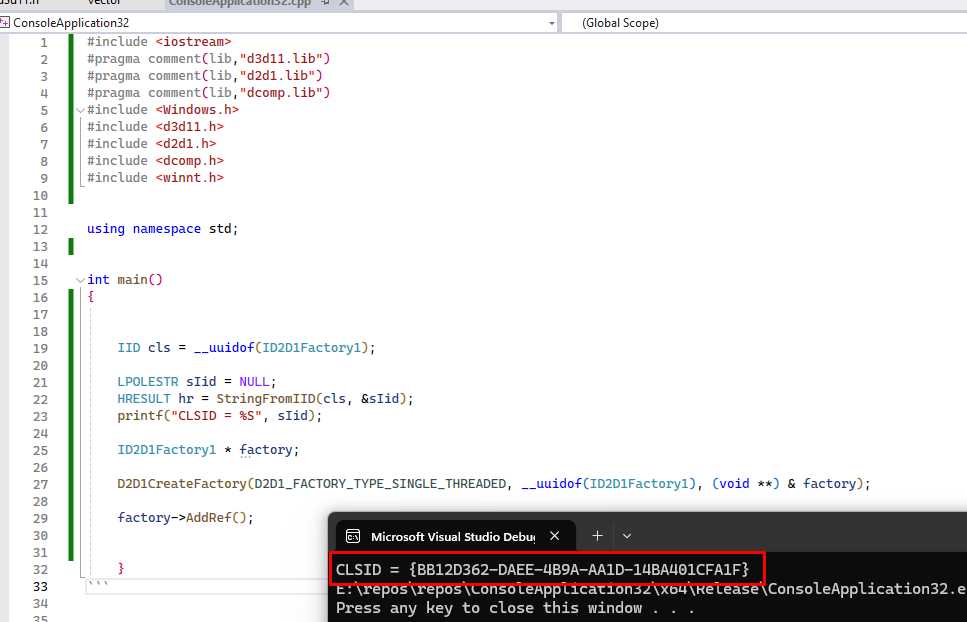The width and height of the screenshot is (967, 622).
Task: Click the project icon beside ConsoleApplication32 dropdown
Action: coord(7,22)
